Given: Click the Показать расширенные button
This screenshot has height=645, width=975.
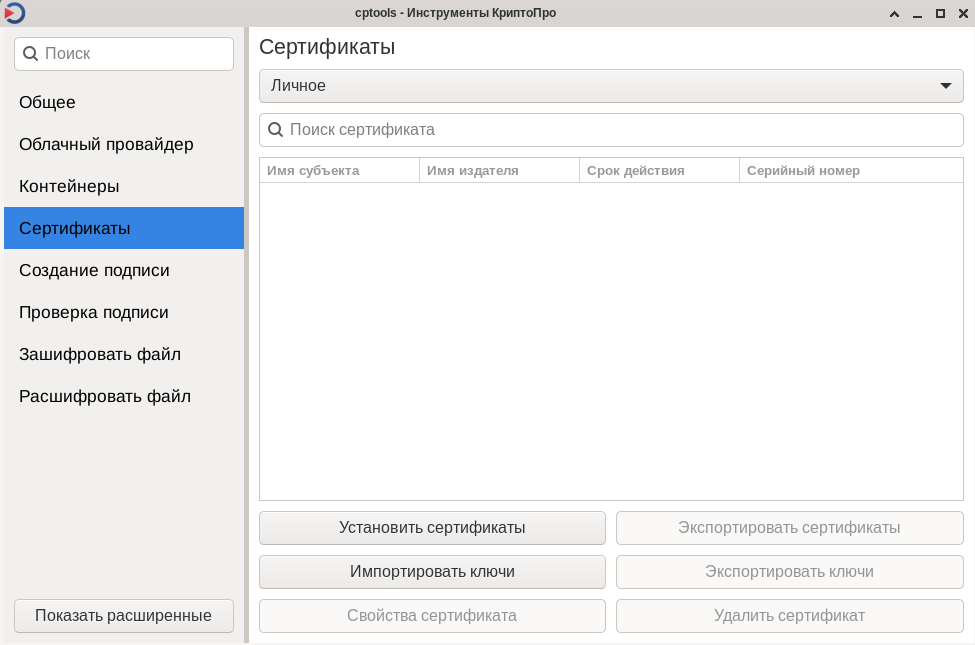Looking at the screenshot, I should [x=124, y=616].
